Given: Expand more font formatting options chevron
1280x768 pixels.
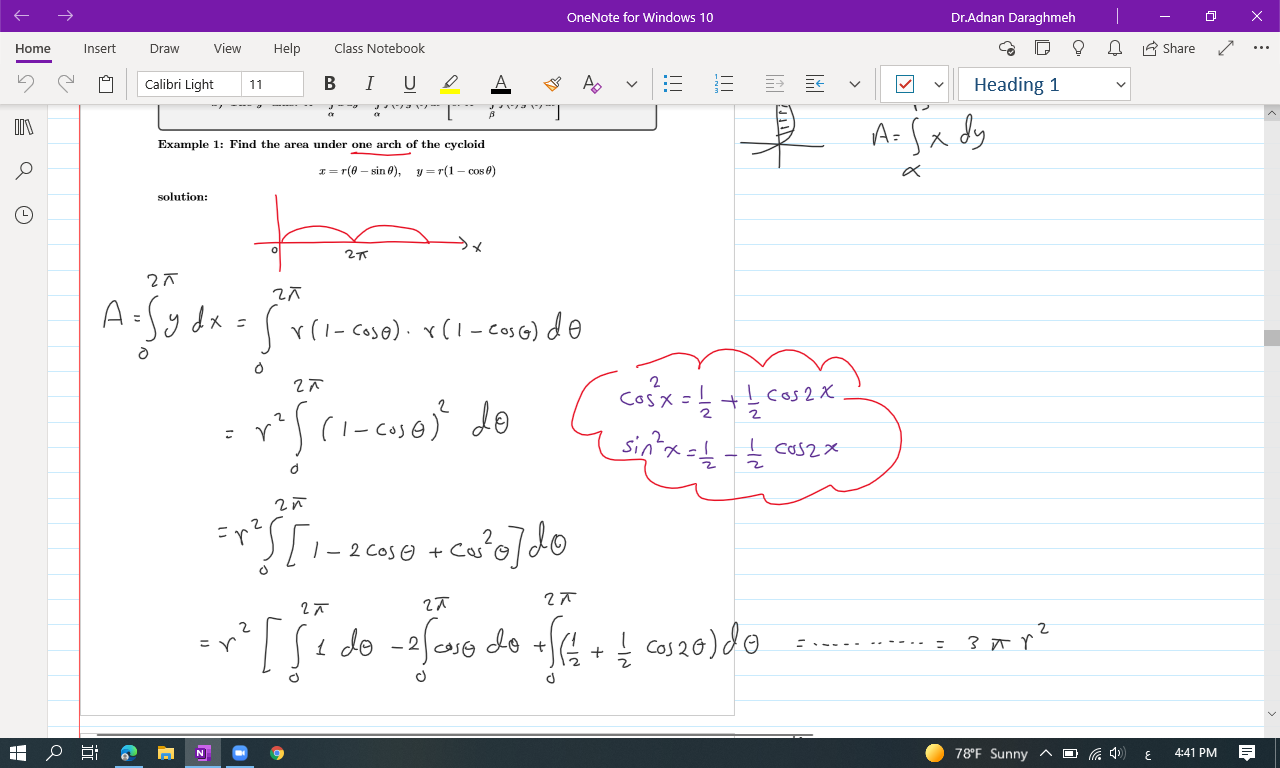Looking at the screenshot, I should [632, 85].
